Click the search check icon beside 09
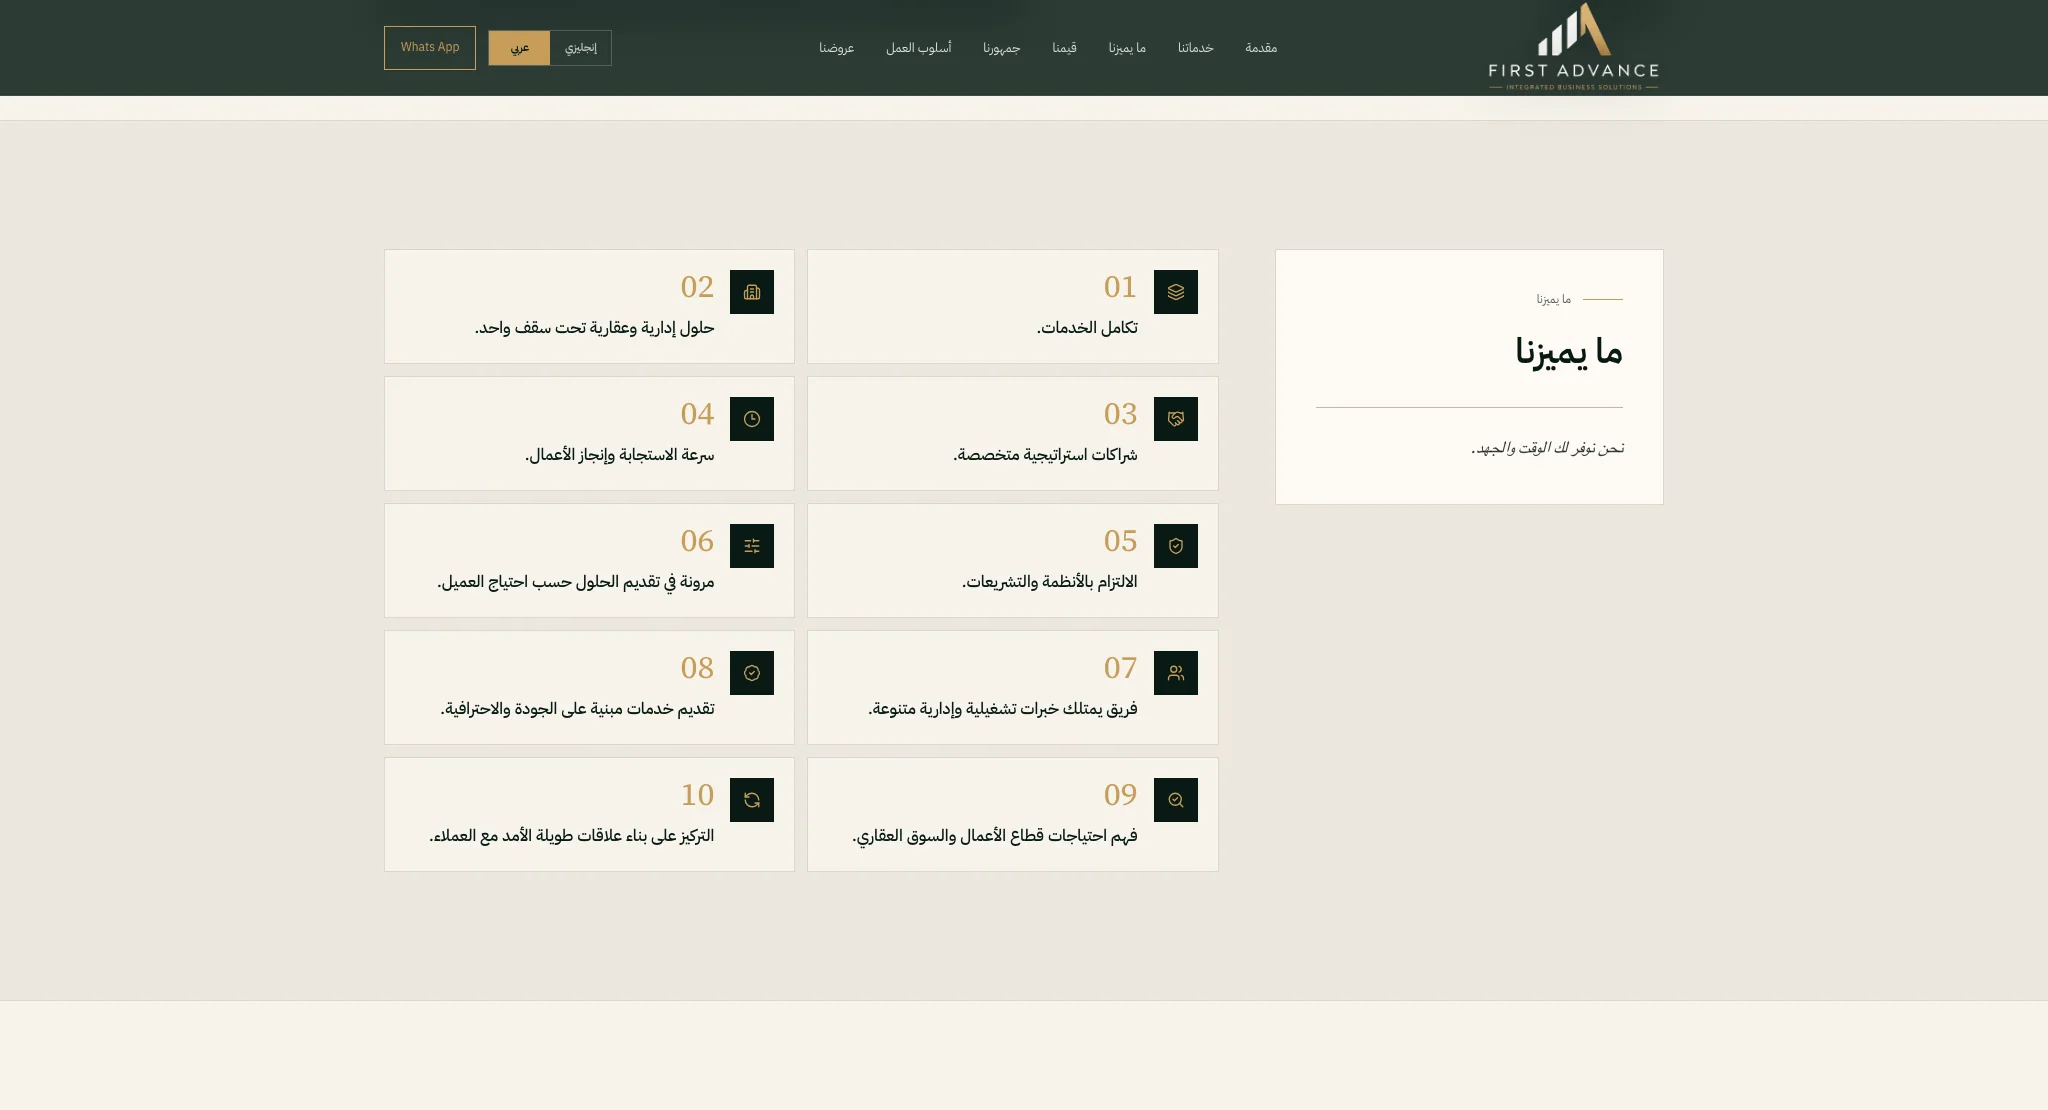 (1175, 800)
